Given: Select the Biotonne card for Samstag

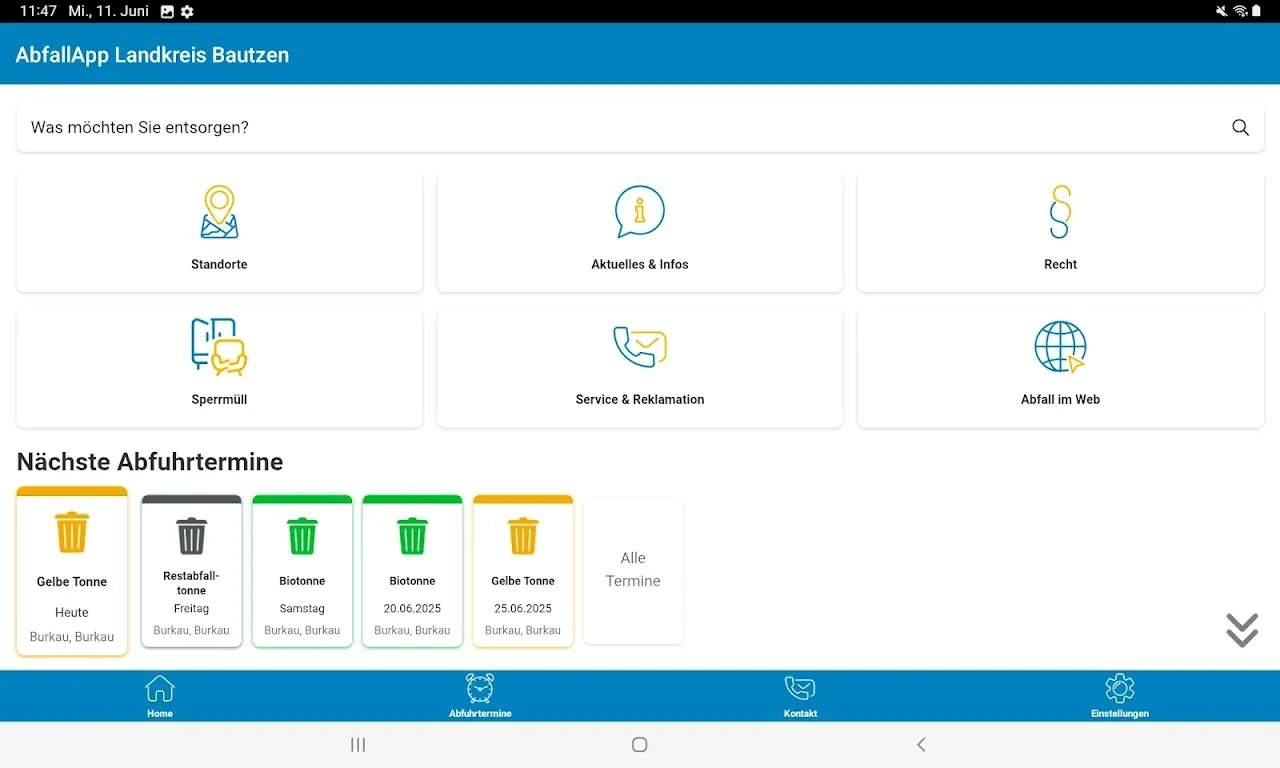Looking at the screenshot, I should [302, 572].
